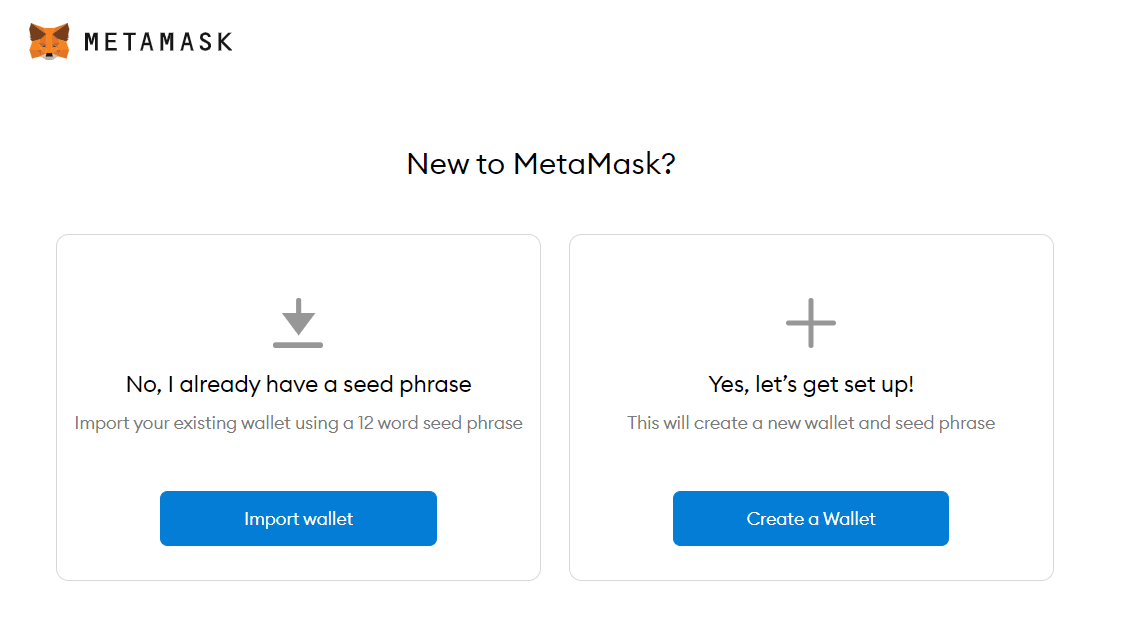
Task: Click the letter M in METAMASK logo
Action: (90, 42)
